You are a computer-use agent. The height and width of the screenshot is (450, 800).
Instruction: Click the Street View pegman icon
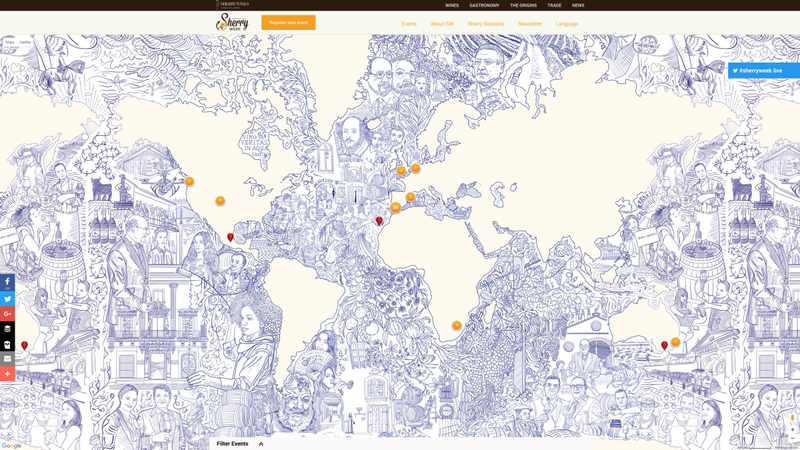[x=792, y=418]
